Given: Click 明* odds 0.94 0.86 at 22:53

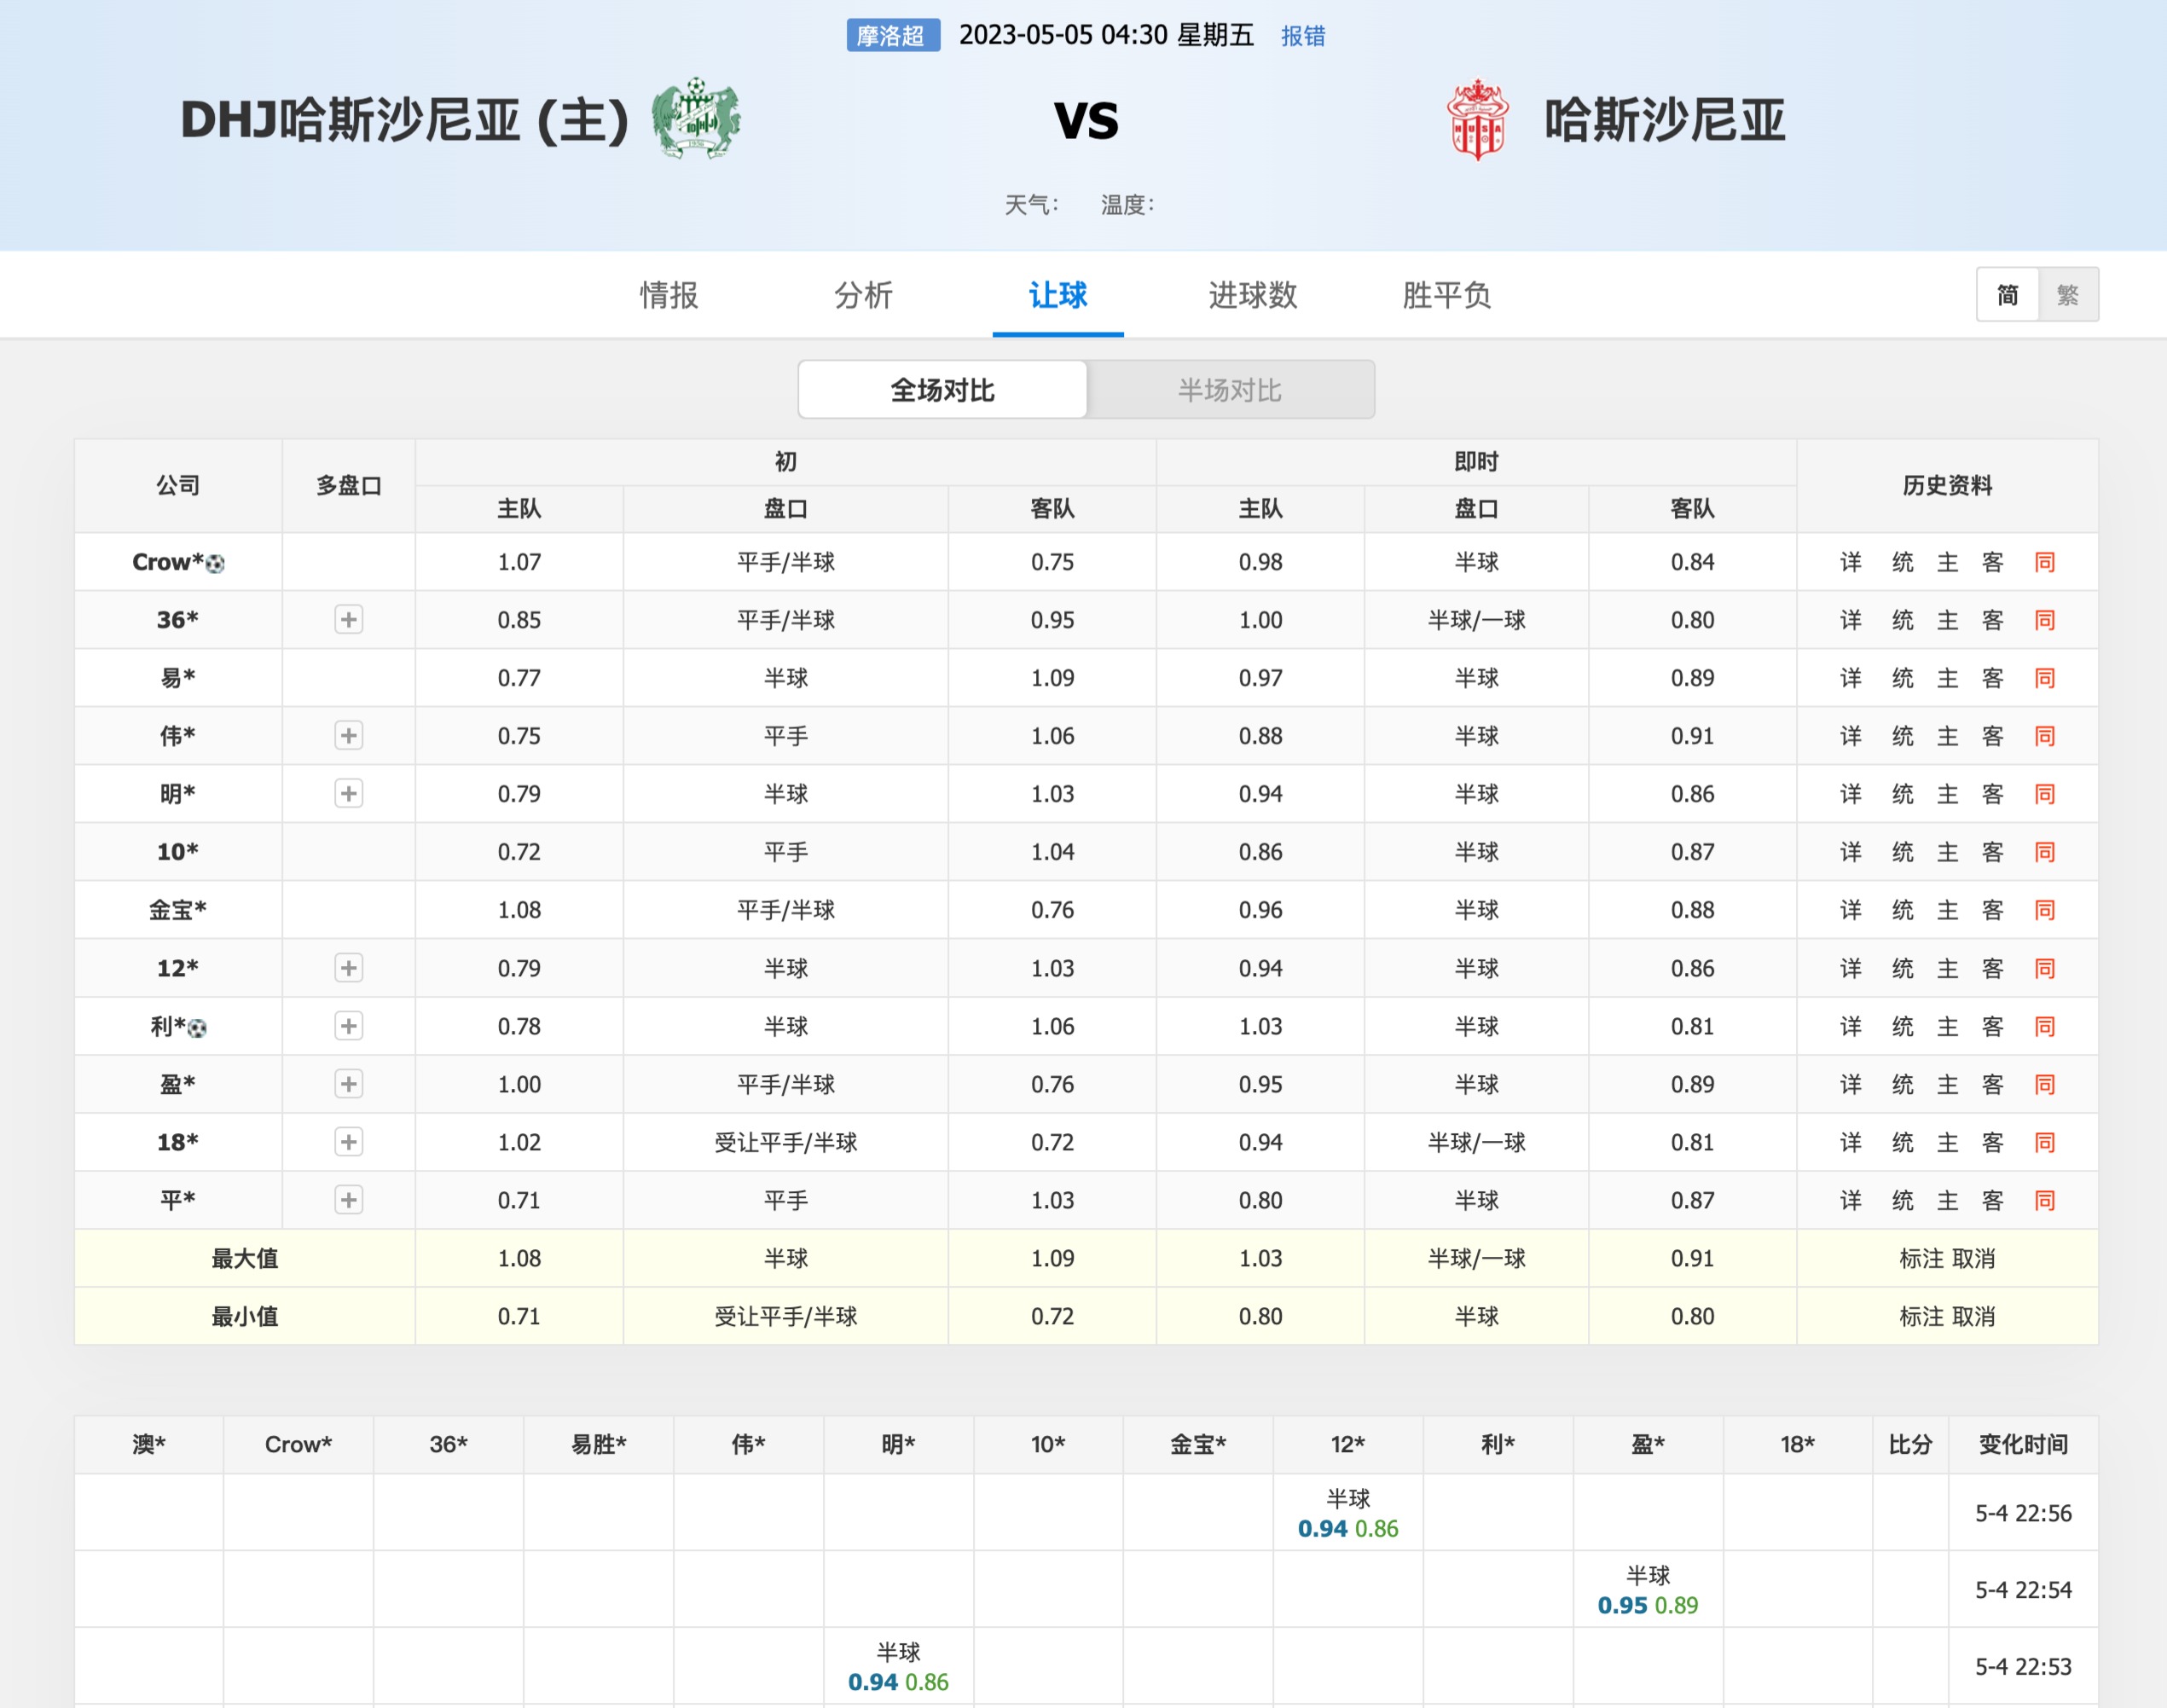Looking at the screenshot, I should [x=898, y=1682].
